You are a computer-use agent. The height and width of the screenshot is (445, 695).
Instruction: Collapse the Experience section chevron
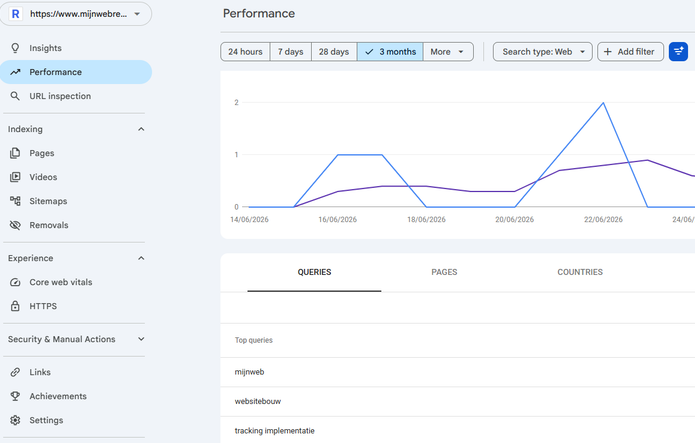141,258
